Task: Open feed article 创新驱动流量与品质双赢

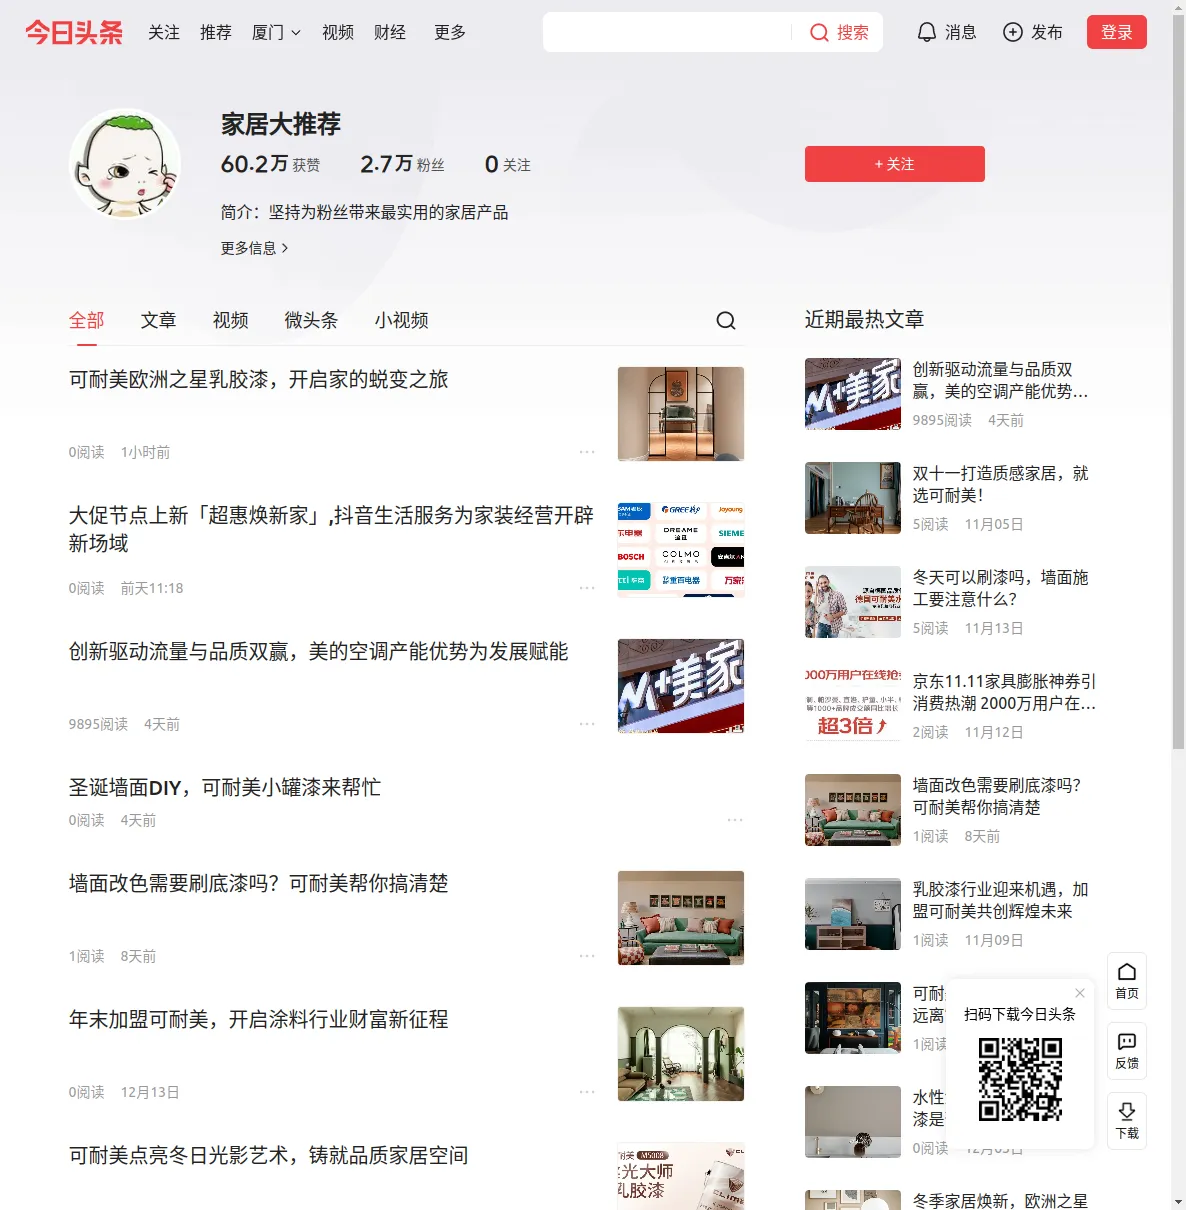Action: point(319,652)
